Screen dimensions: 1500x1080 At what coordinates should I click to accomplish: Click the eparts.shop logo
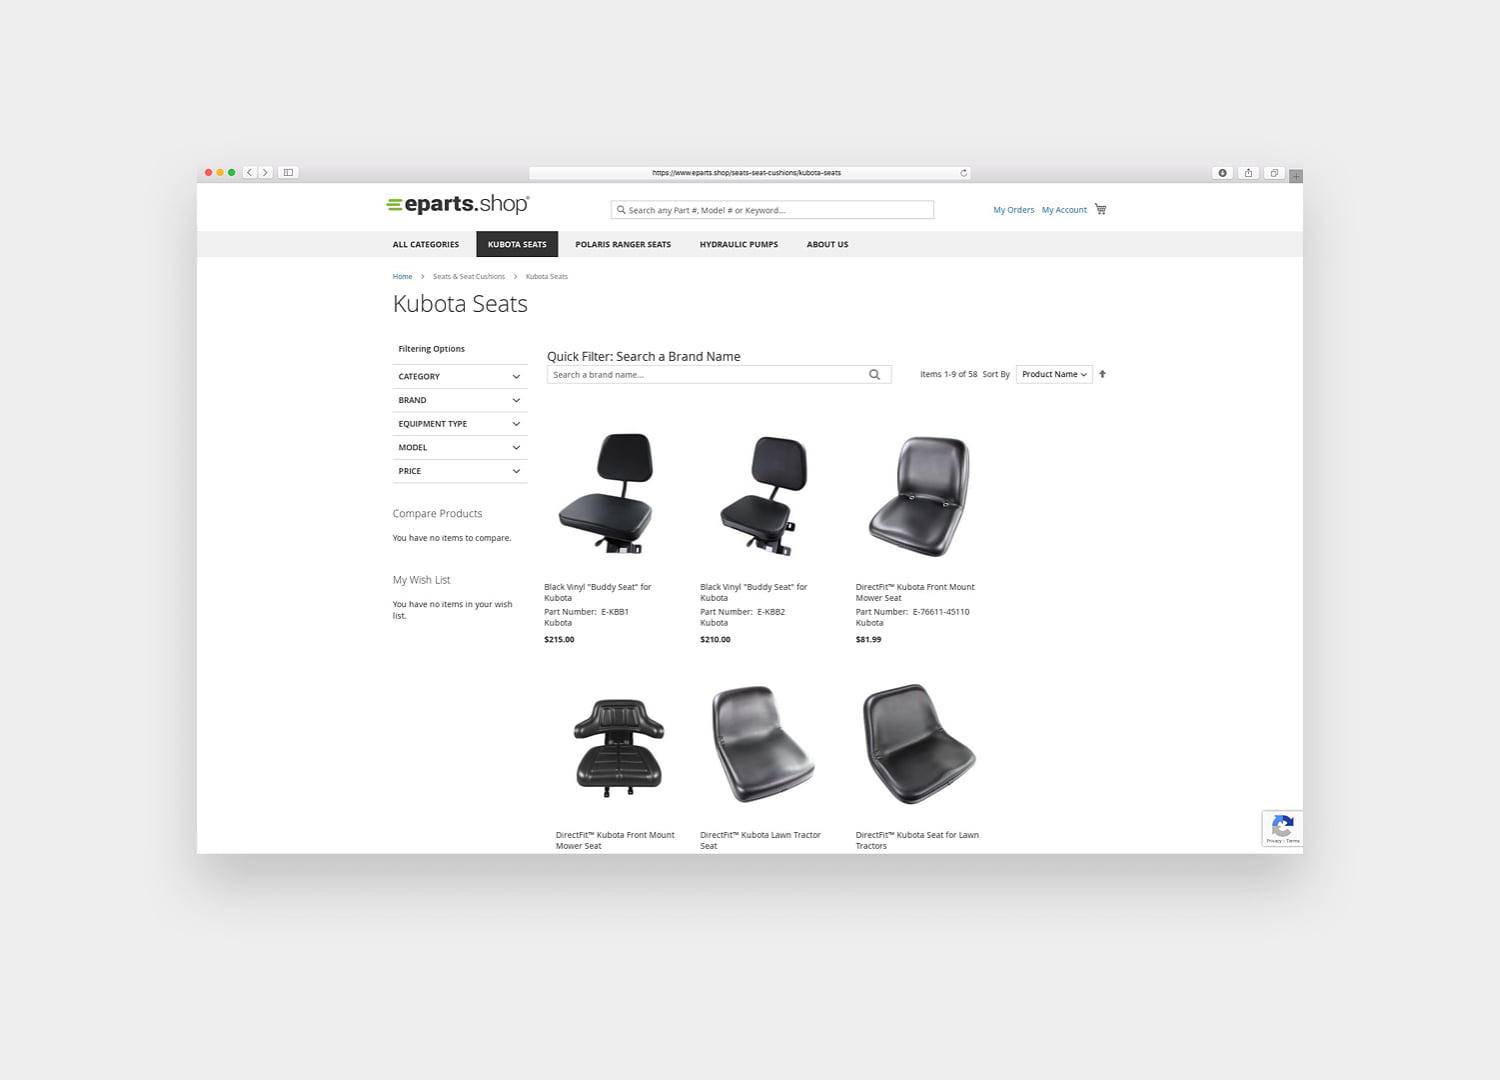[458, 204]
